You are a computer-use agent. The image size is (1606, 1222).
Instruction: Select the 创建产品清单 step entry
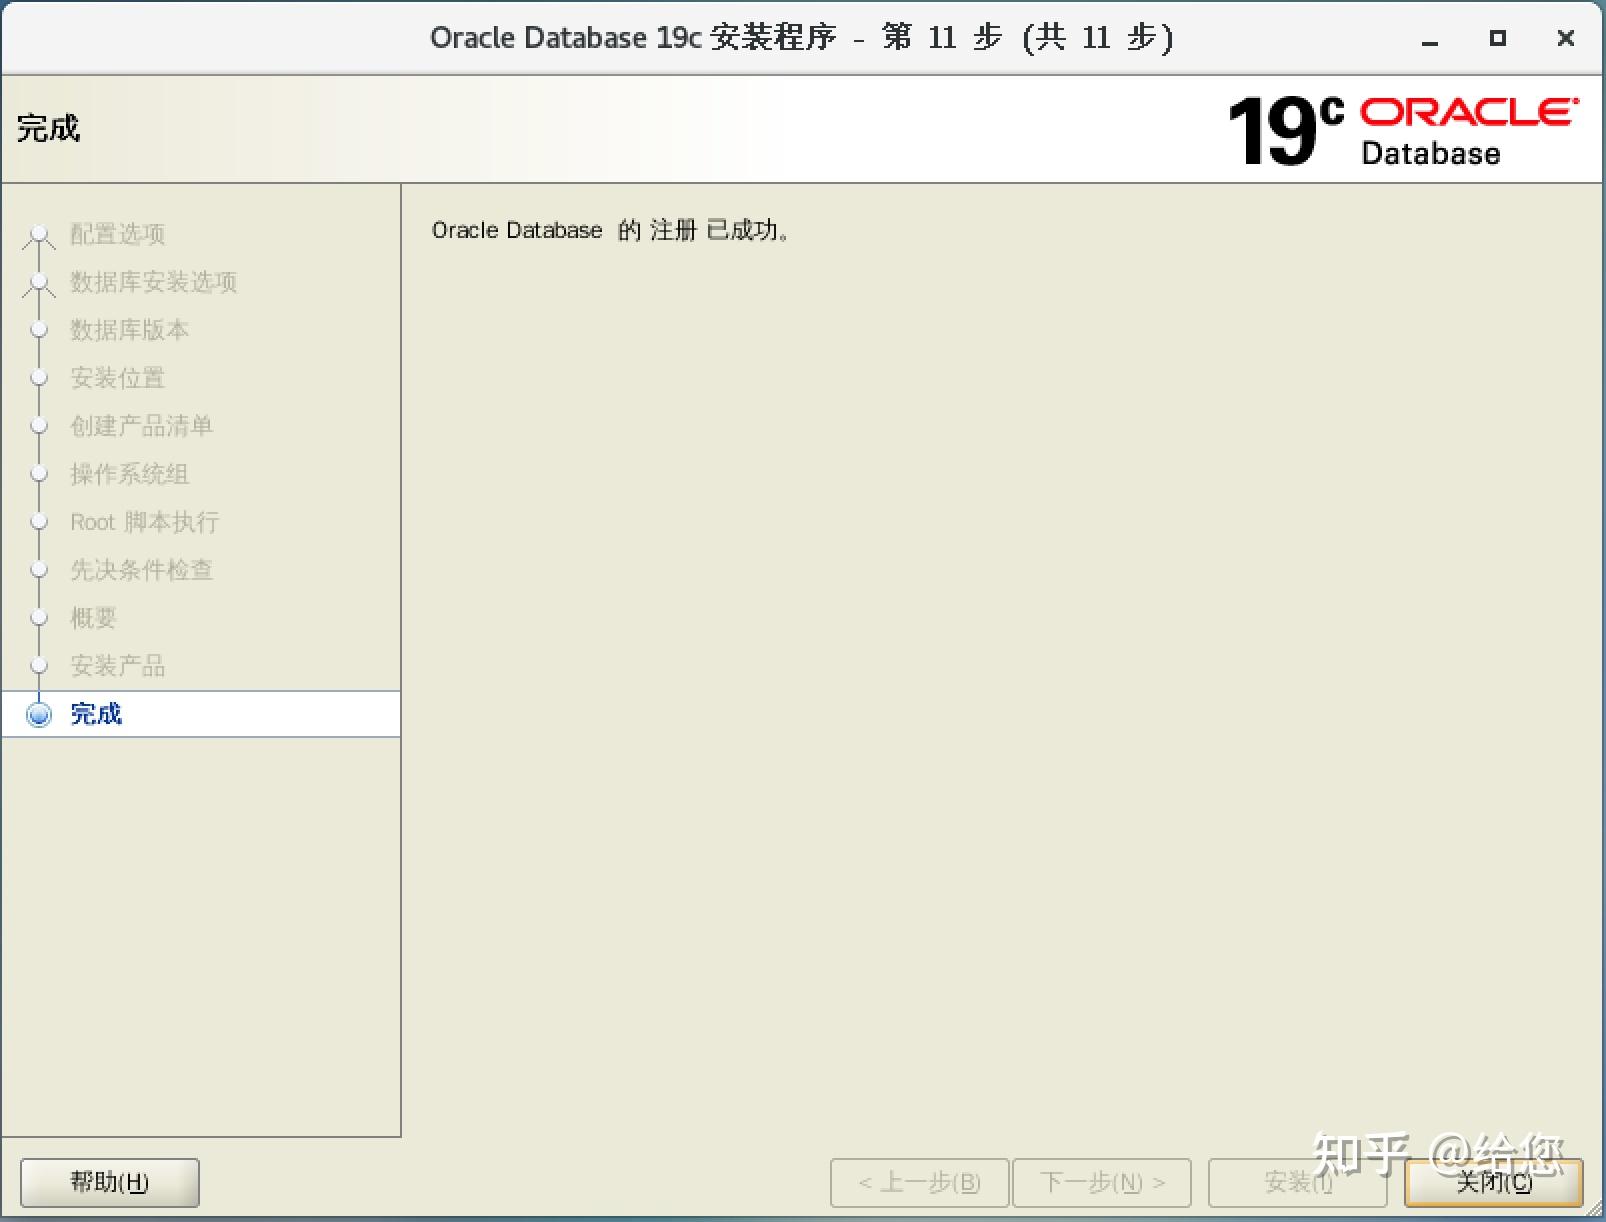(142, 426)
